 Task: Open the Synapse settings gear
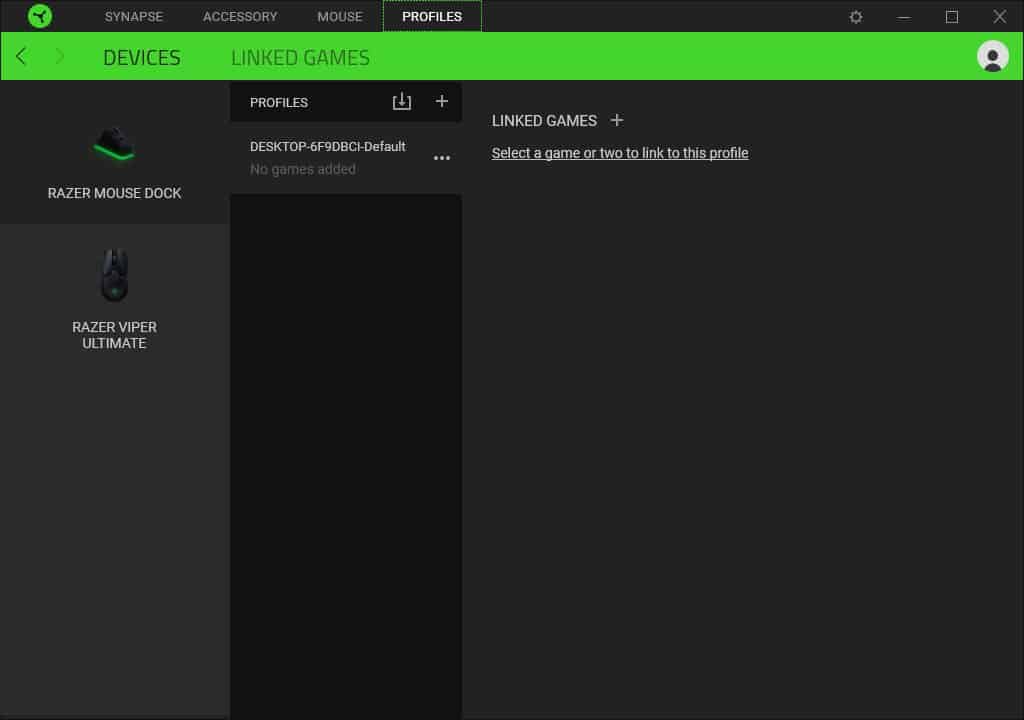[855, 16]
